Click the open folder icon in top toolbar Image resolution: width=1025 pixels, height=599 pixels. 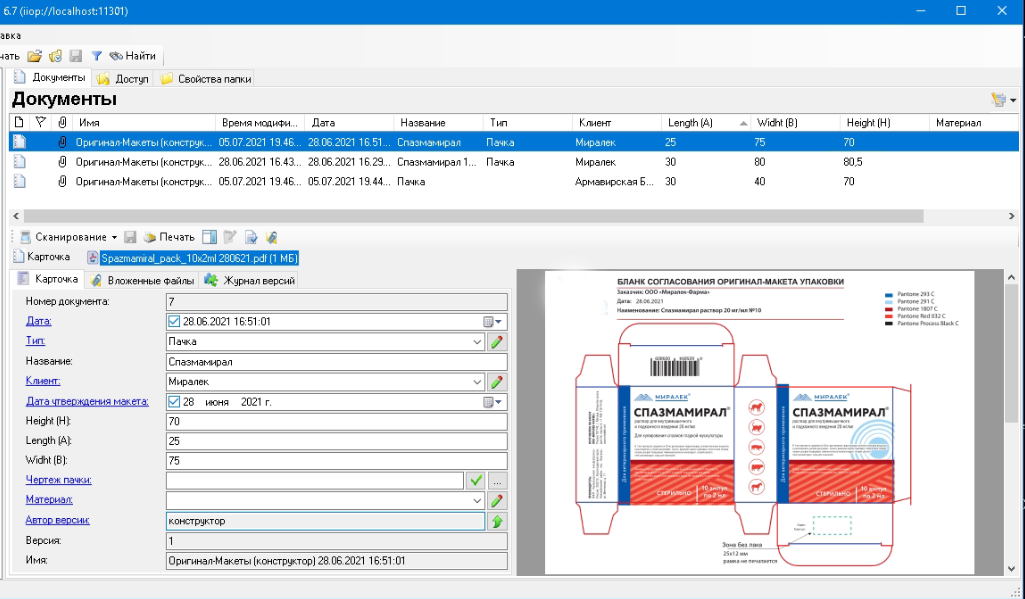point(35,56)
